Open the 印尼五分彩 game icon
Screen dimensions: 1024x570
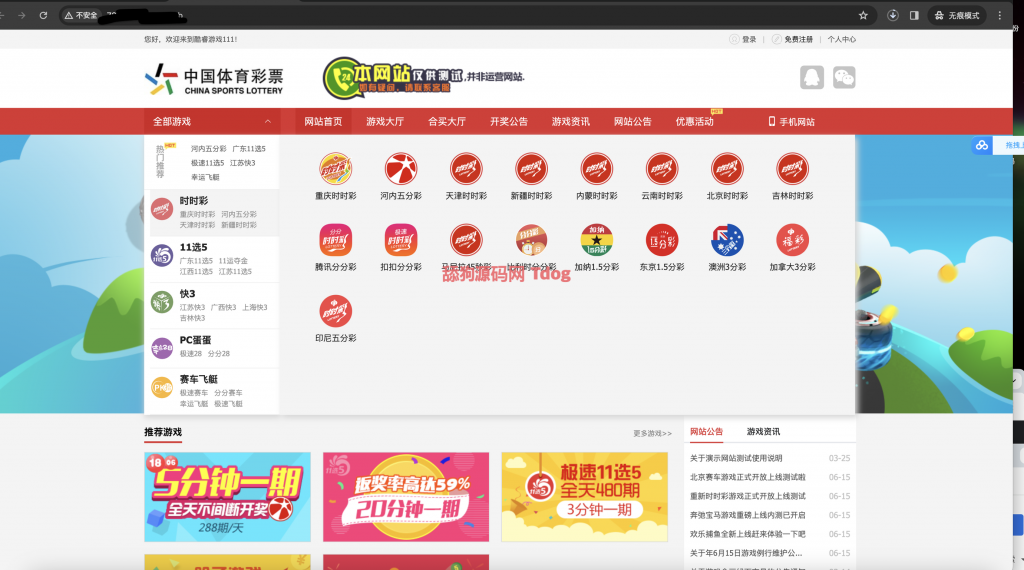click(x=335, y=311)
